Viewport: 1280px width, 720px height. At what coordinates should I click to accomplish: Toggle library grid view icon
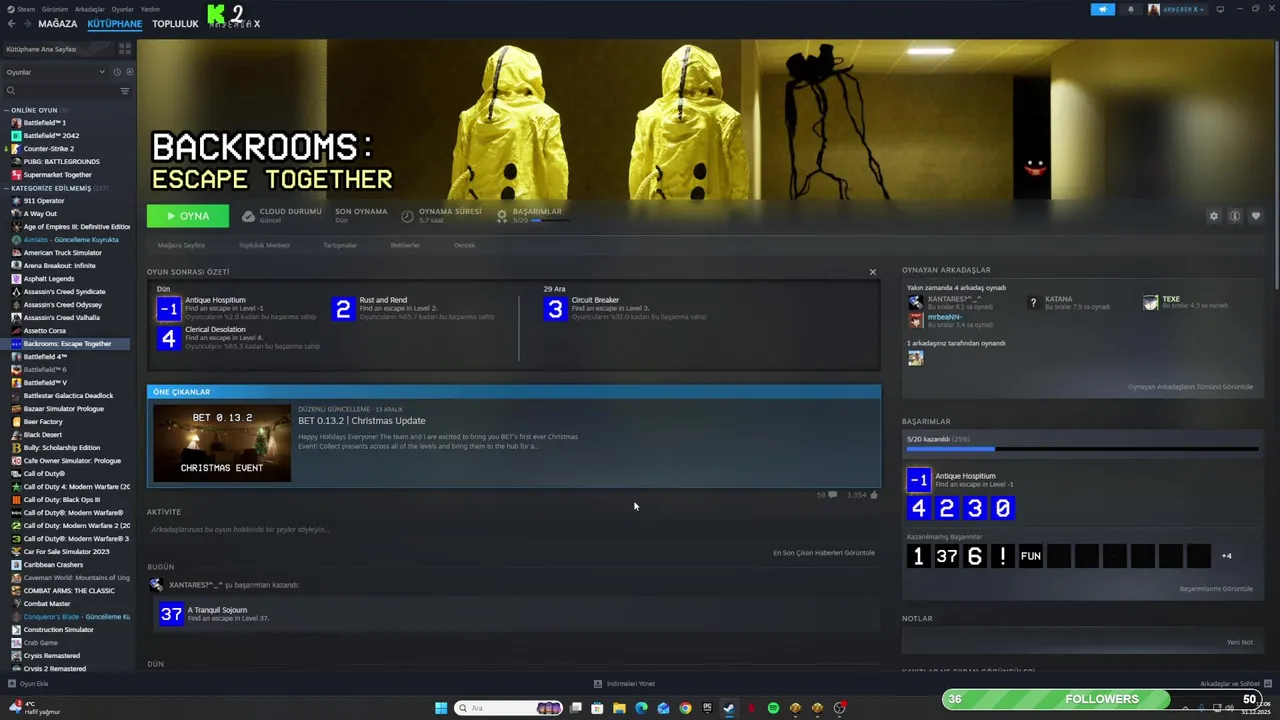coord(125,48)
